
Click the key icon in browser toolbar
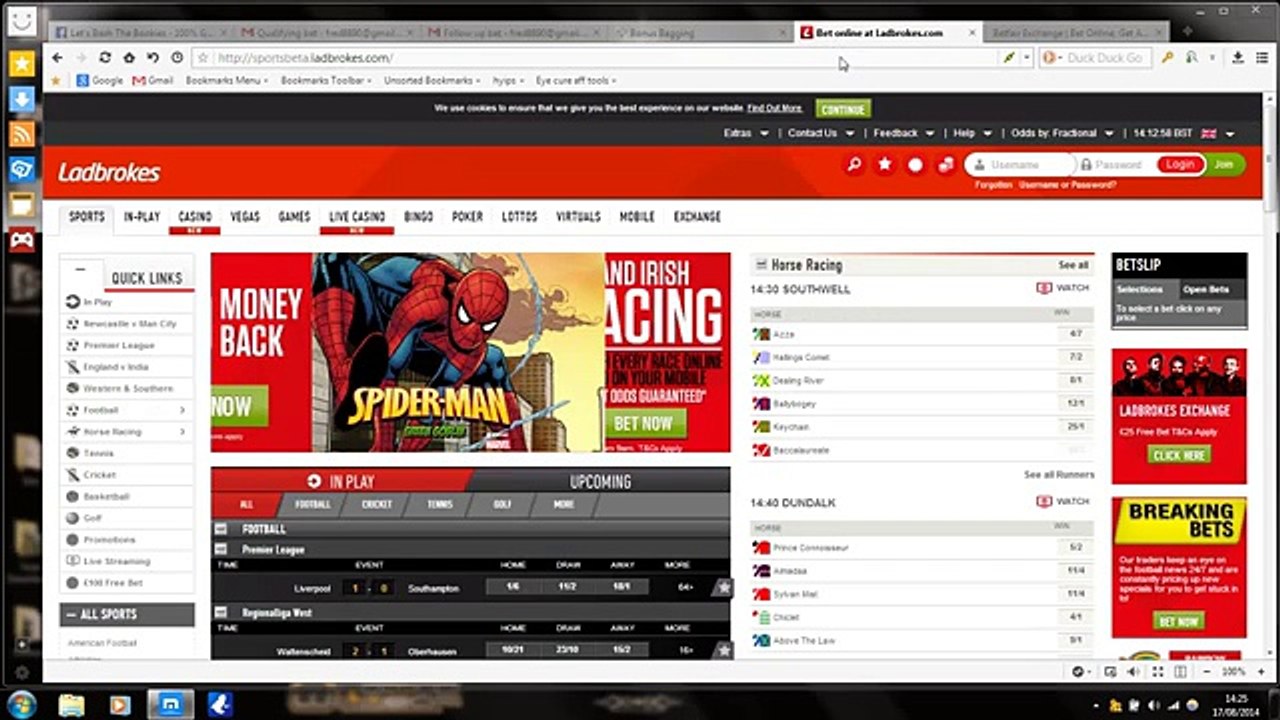1167,58
